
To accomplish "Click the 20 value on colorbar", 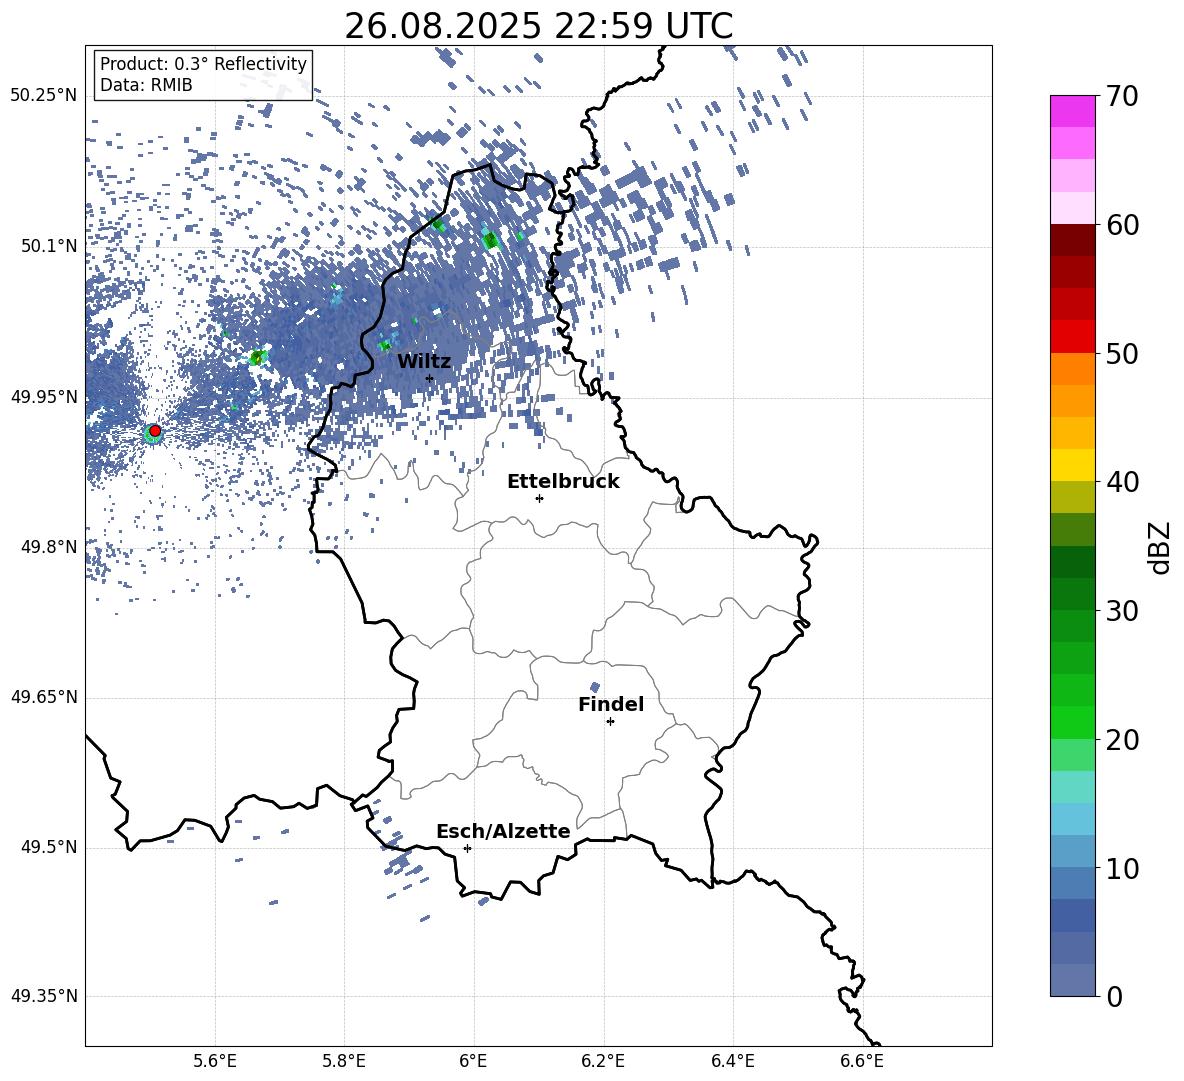I will (x=1123, y=739).
